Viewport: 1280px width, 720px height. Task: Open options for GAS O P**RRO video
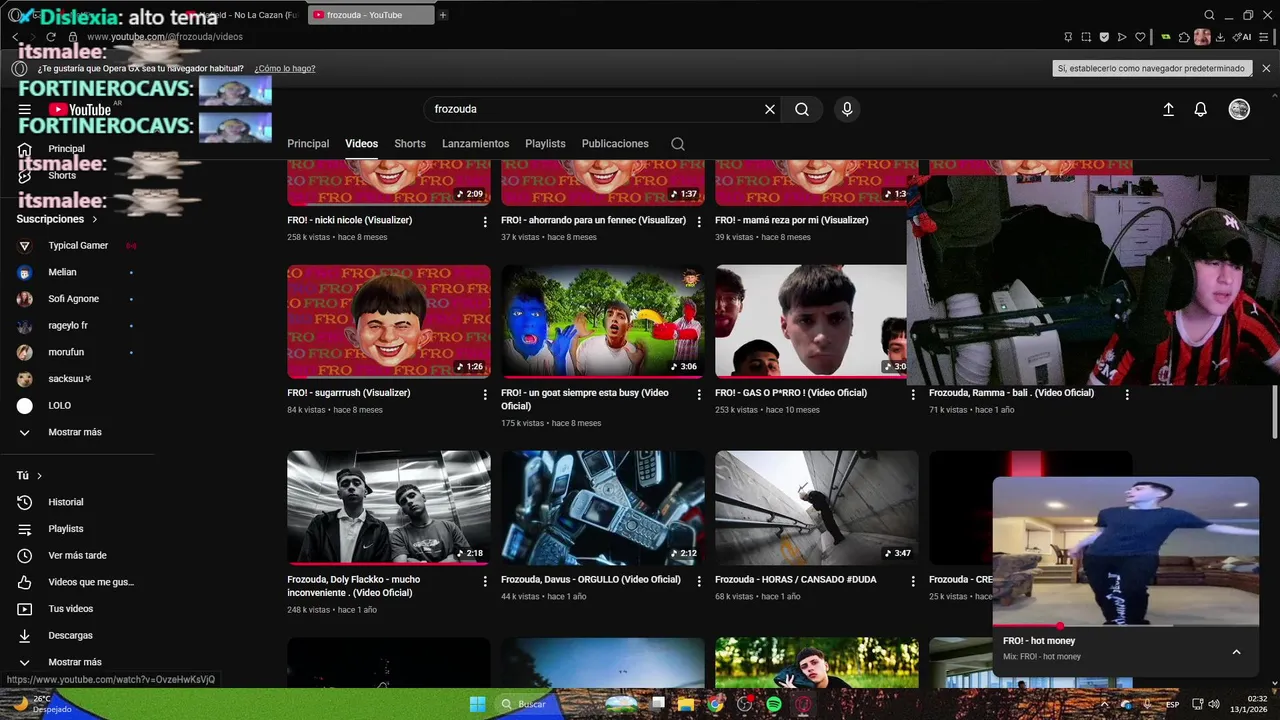tap(912, 394)
